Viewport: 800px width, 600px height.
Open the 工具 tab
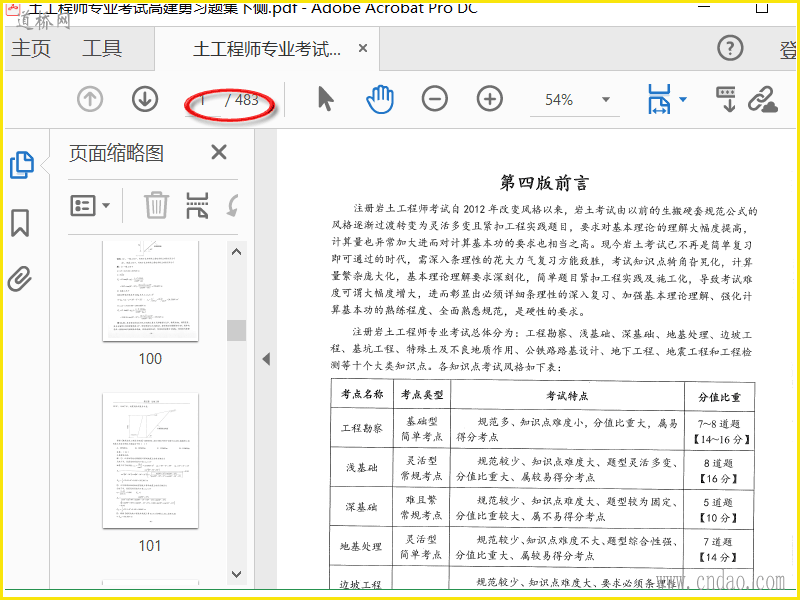(102, 48)
